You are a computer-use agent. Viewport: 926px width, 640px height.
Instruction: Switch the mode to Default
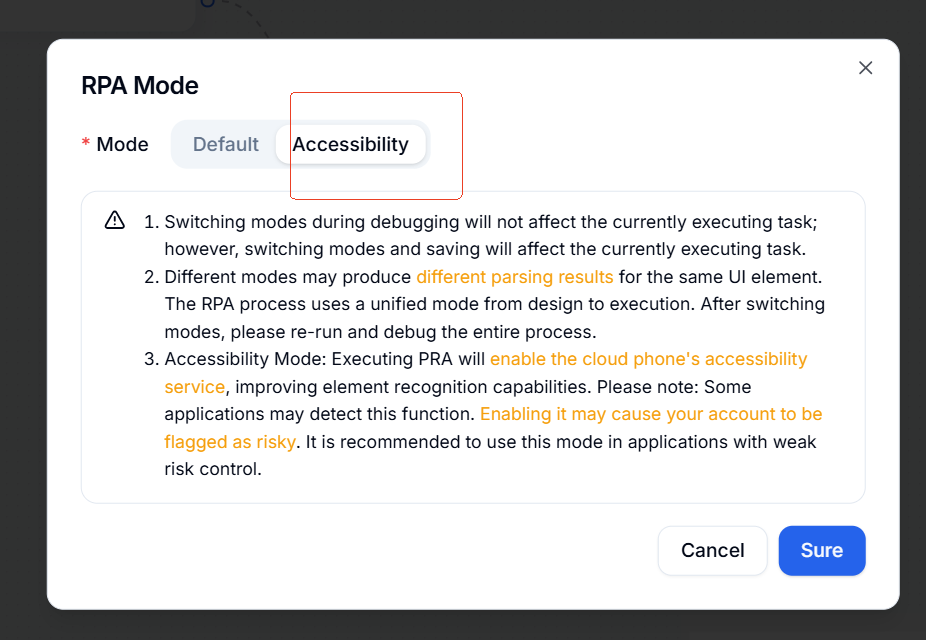tap(225, 144)
